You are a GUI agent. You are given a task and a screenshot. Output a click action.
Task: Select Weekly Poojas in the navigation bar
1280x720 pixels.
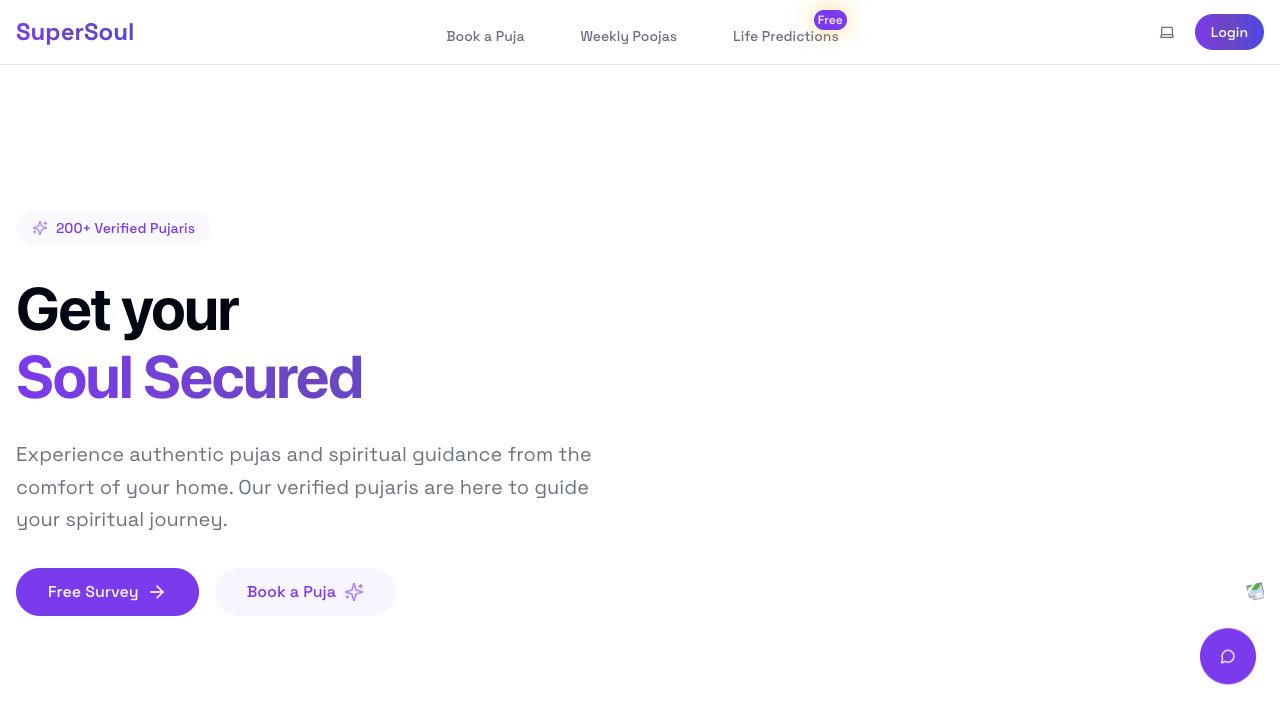pyautogui.click(x=628, y=36)
